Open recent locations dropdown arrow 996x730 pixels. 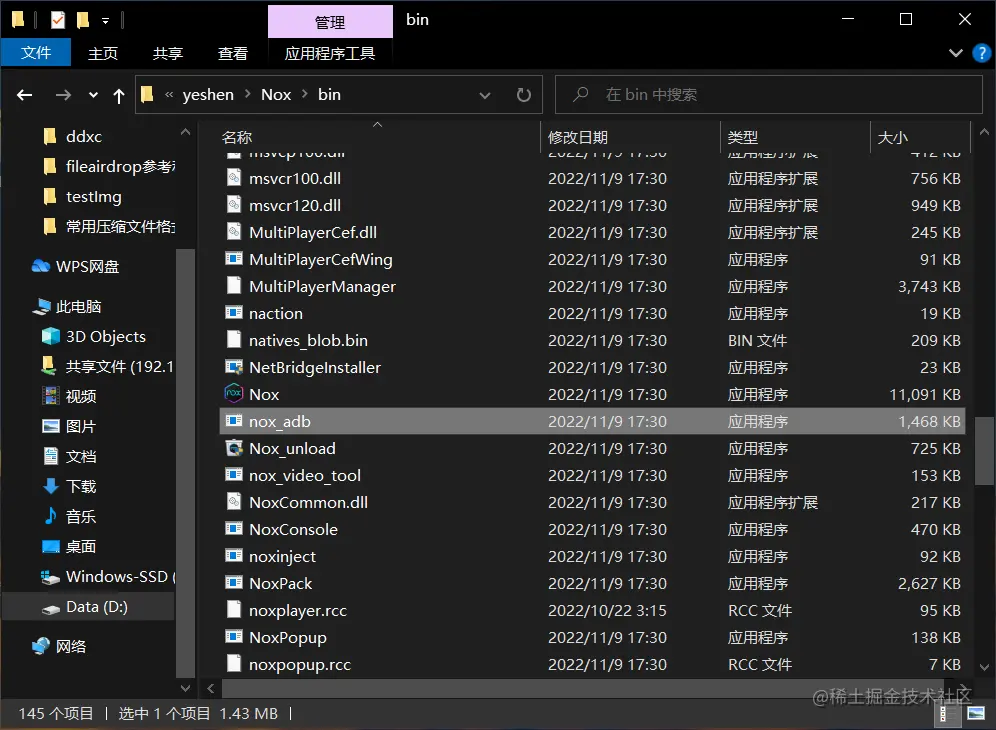point(93,95)
